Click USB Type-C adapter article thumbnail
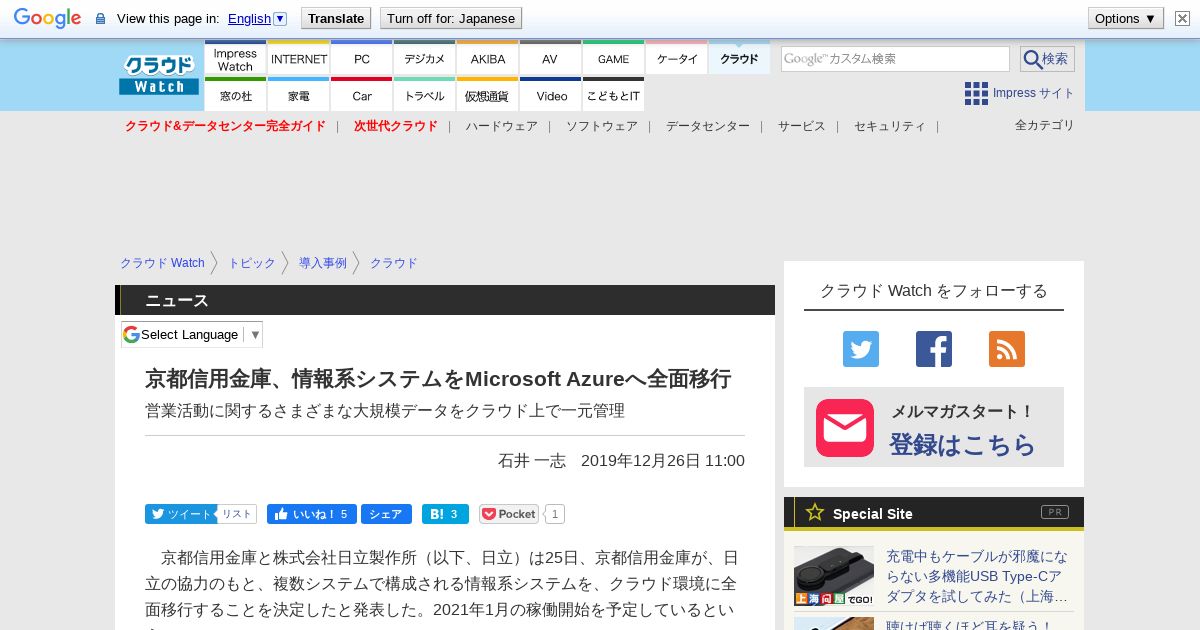 tap(834, 576)
